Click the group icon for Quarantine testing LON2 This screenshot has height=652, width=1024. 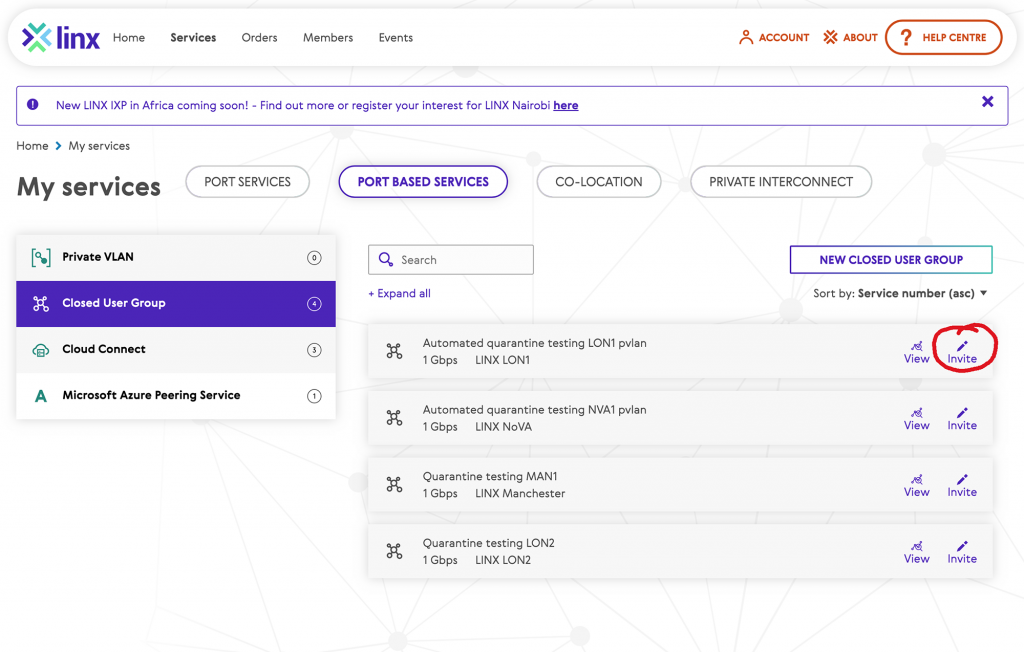(x=394, y=551)
